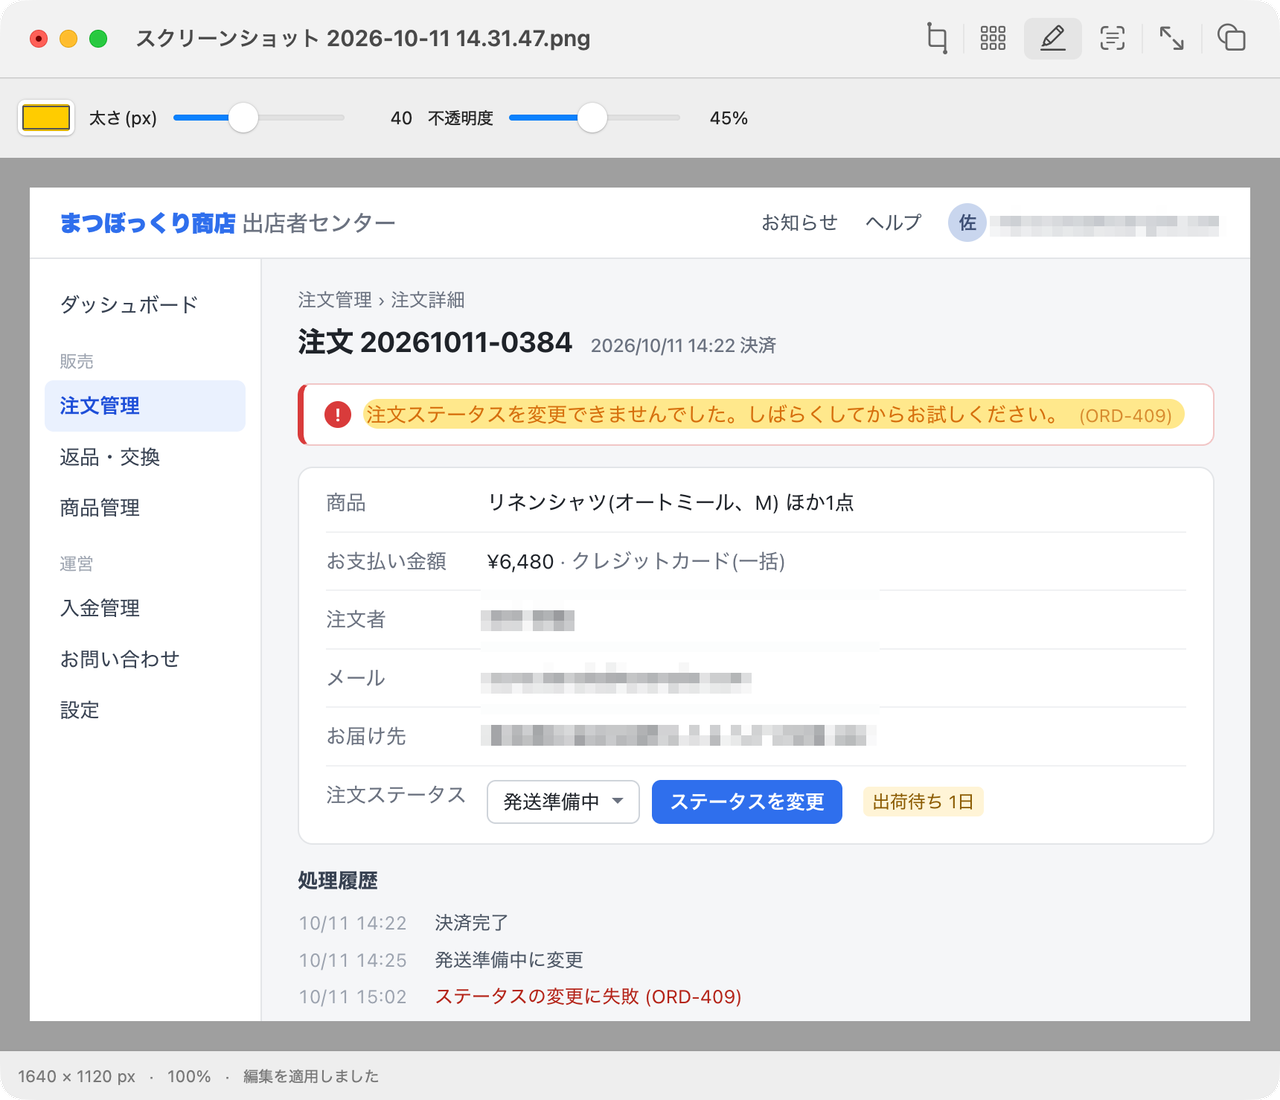Click the 出荷待ち 1日 badge
The height and width of the screenshot is (1100, 1280).
point(923,802)
